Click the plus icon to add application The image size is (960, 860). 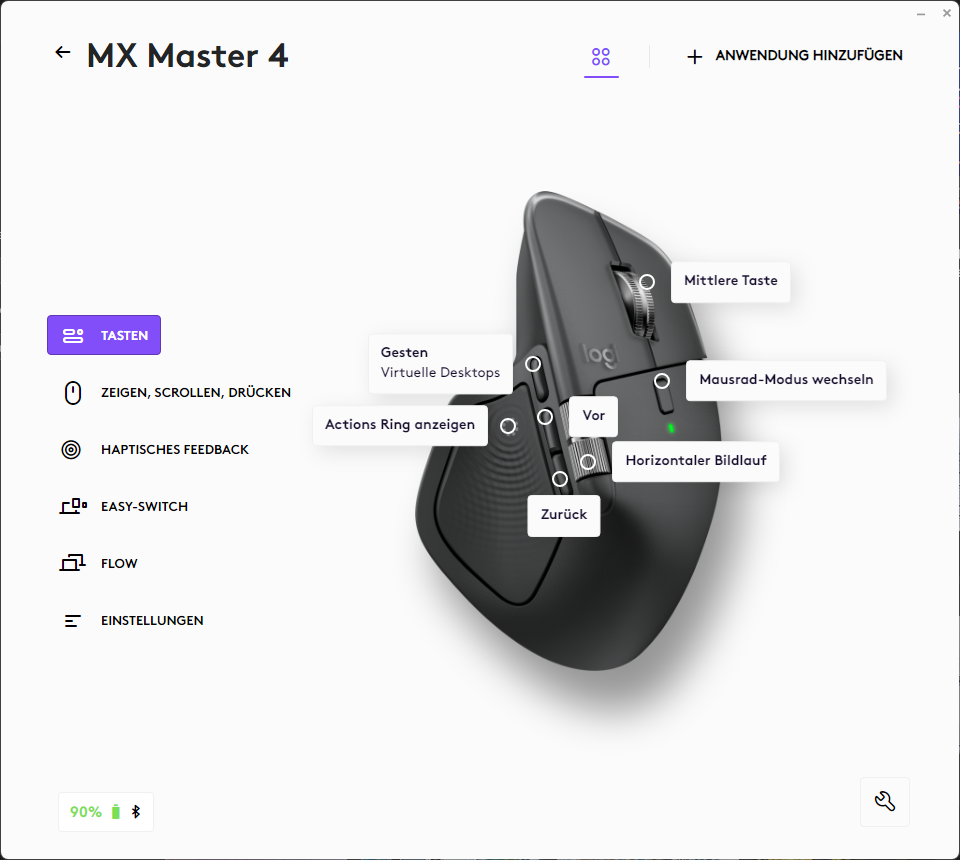(x=695, y=57)
